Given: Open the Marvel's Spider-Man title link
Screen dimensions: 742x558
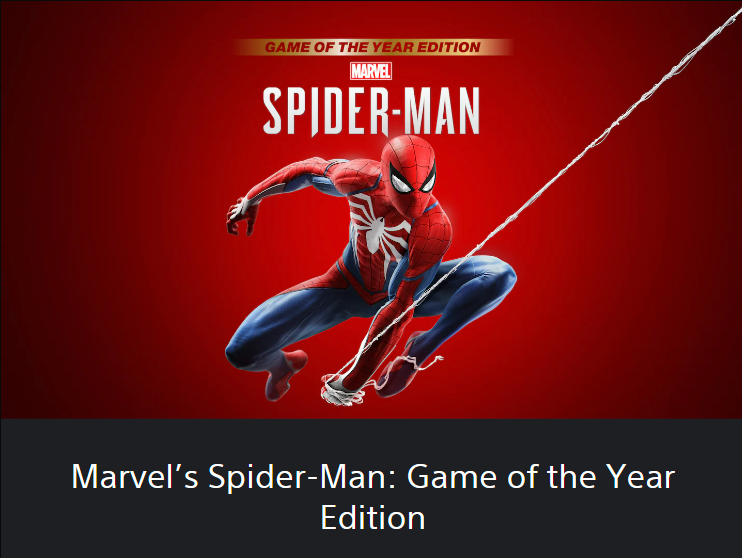Looking at the screenshot, I should pyautogui.click(x=373, y=496).
